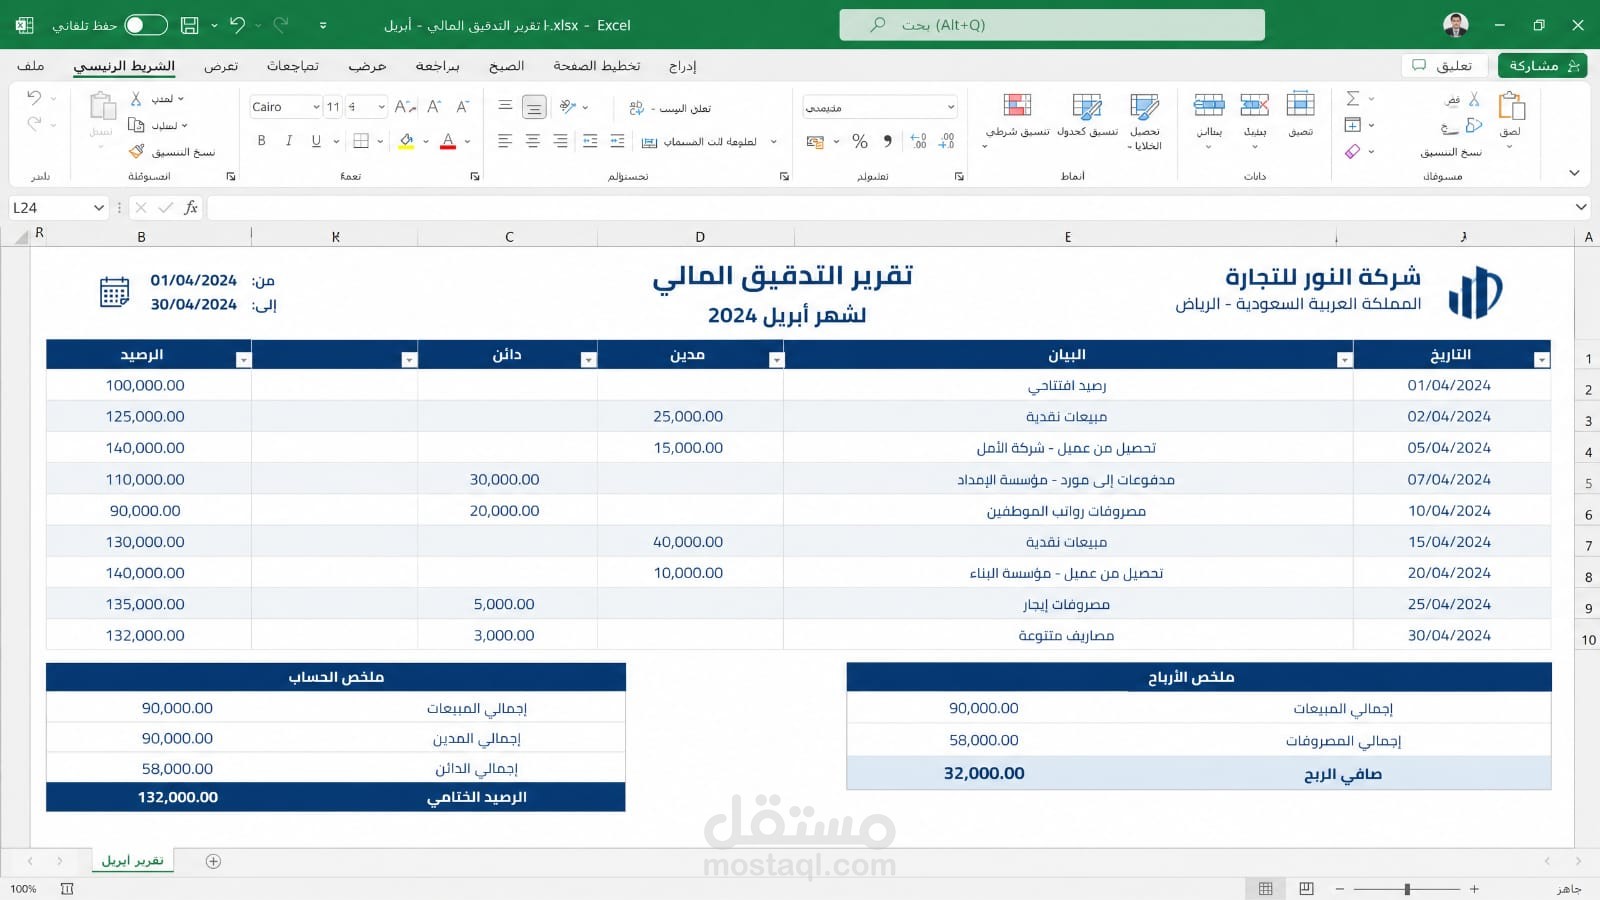Click the Insert Cells icon
This screenshot has height=900, width=1600.
click(x=1209, y=104)
